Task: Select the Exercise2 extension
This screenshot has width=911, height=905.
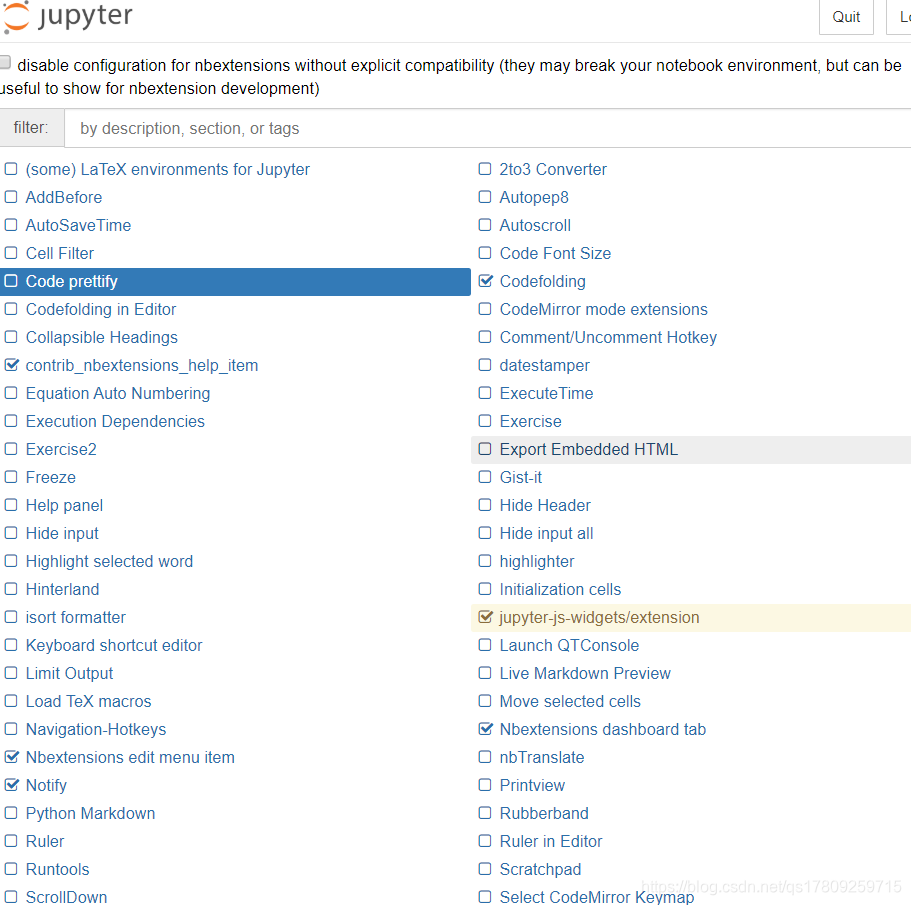Action: (x=61, y=449)
